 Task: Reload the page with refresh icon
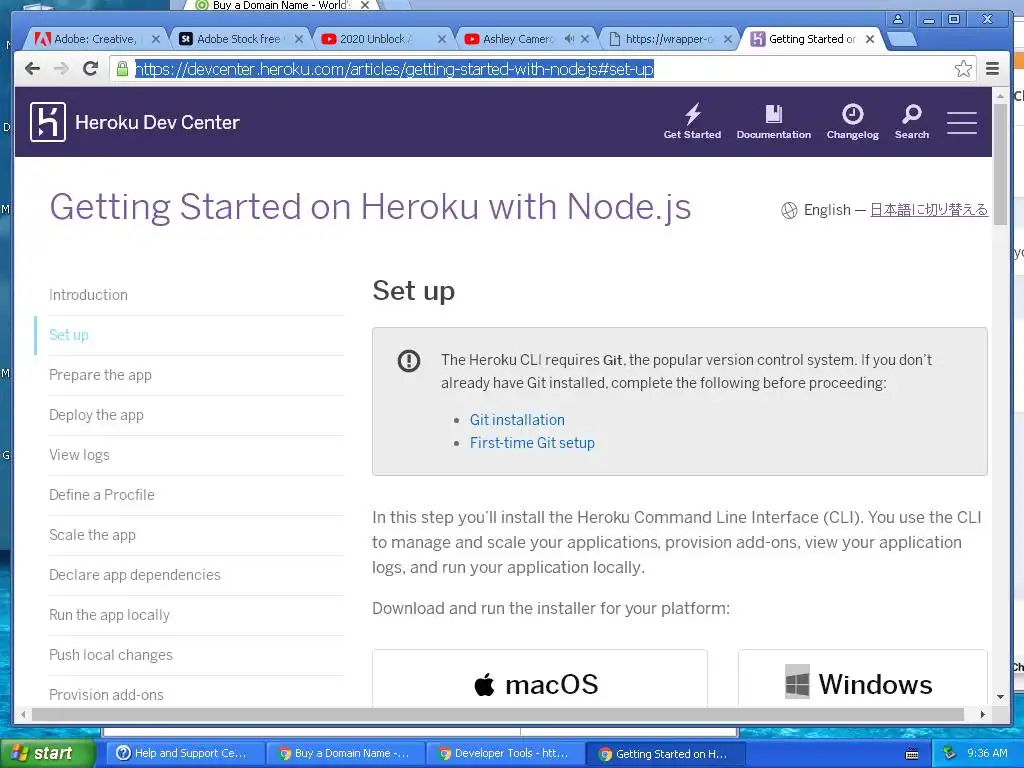click(91, 68)
